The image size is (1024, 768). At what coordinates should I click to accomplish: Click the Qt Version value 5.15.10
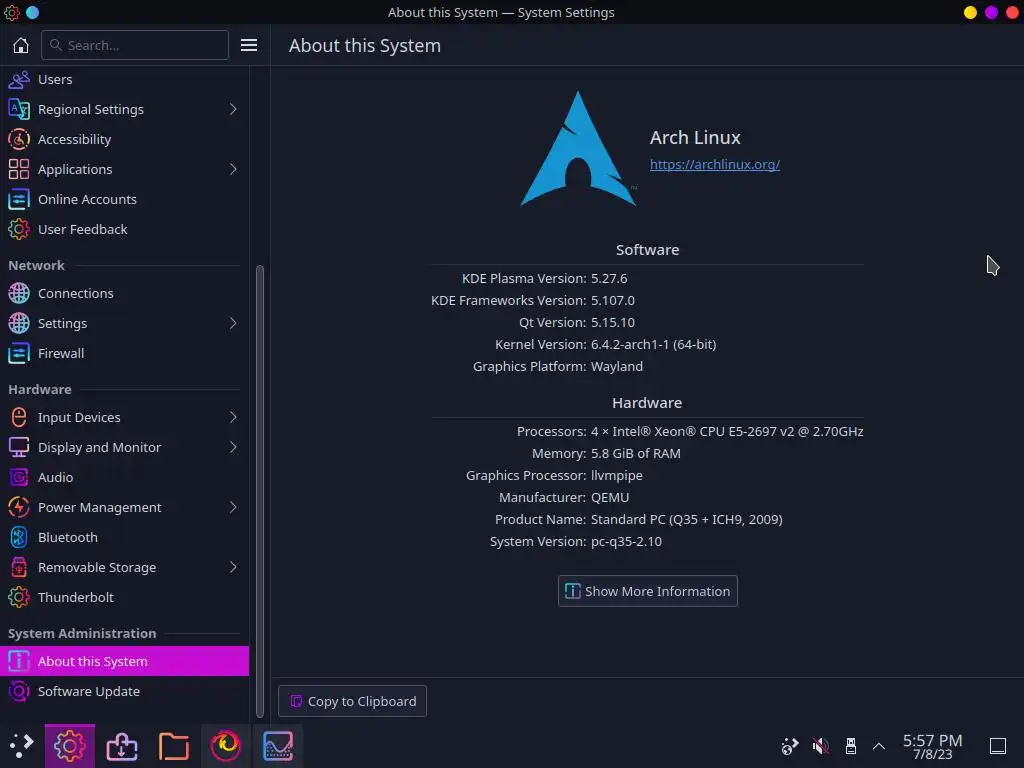pyautogui.click(x=613, y=322)
